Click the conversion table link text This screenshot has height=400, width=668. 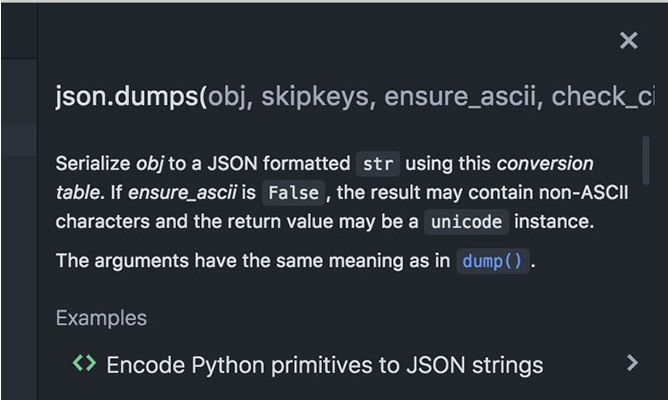tap(325, 178)
